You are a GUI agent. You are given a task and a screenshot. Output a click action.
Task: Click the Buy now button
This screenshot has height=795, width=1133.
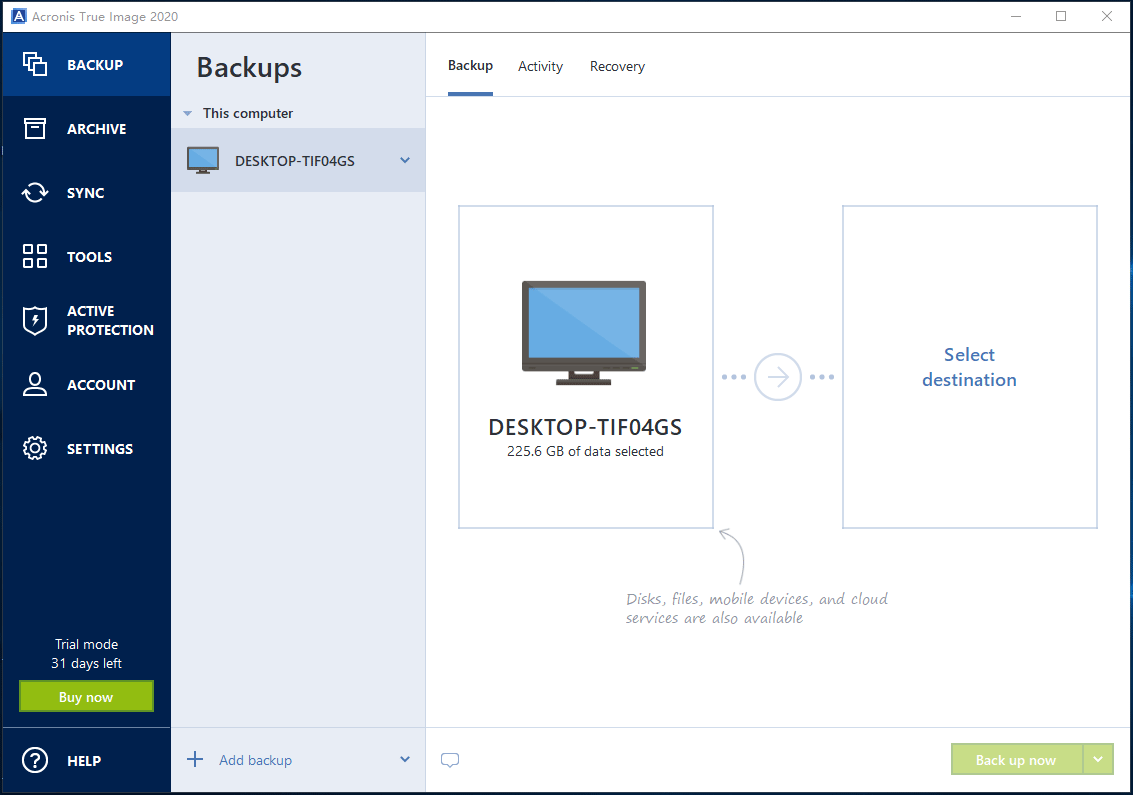pos(86,697)
